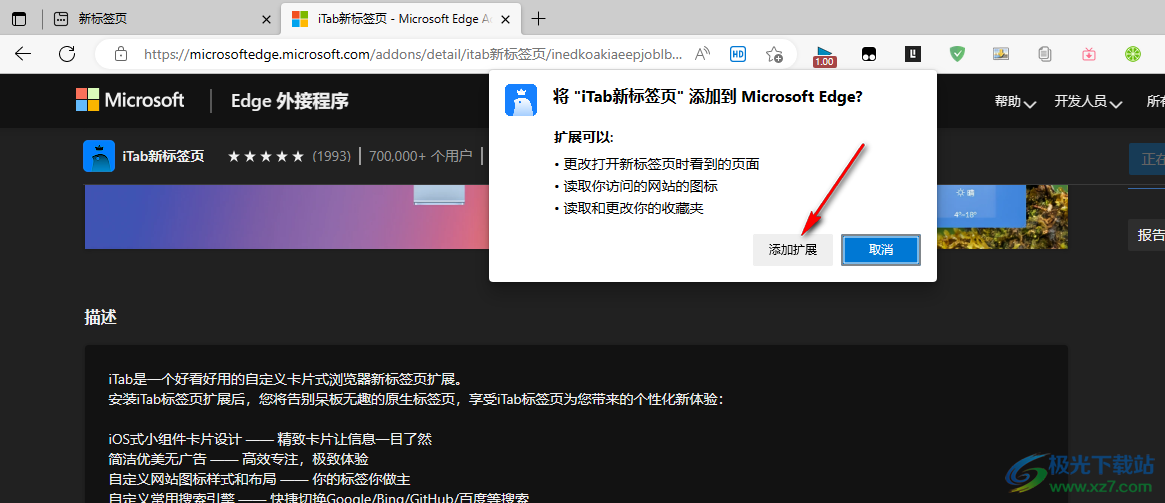Click the Cancel button in the dialog

[880, 250]
